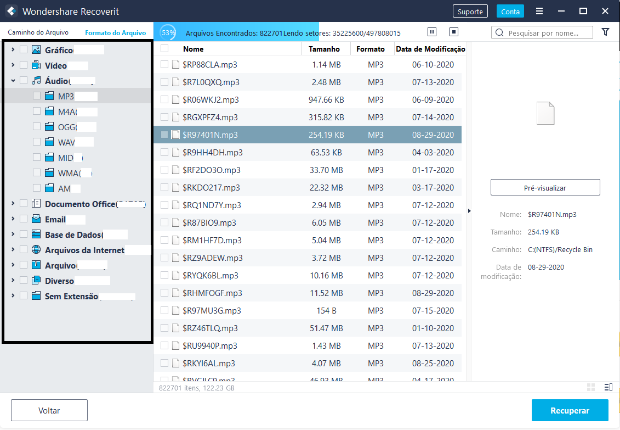
Task: Collapse the Áudio category tree
Action: pos(12,80)
